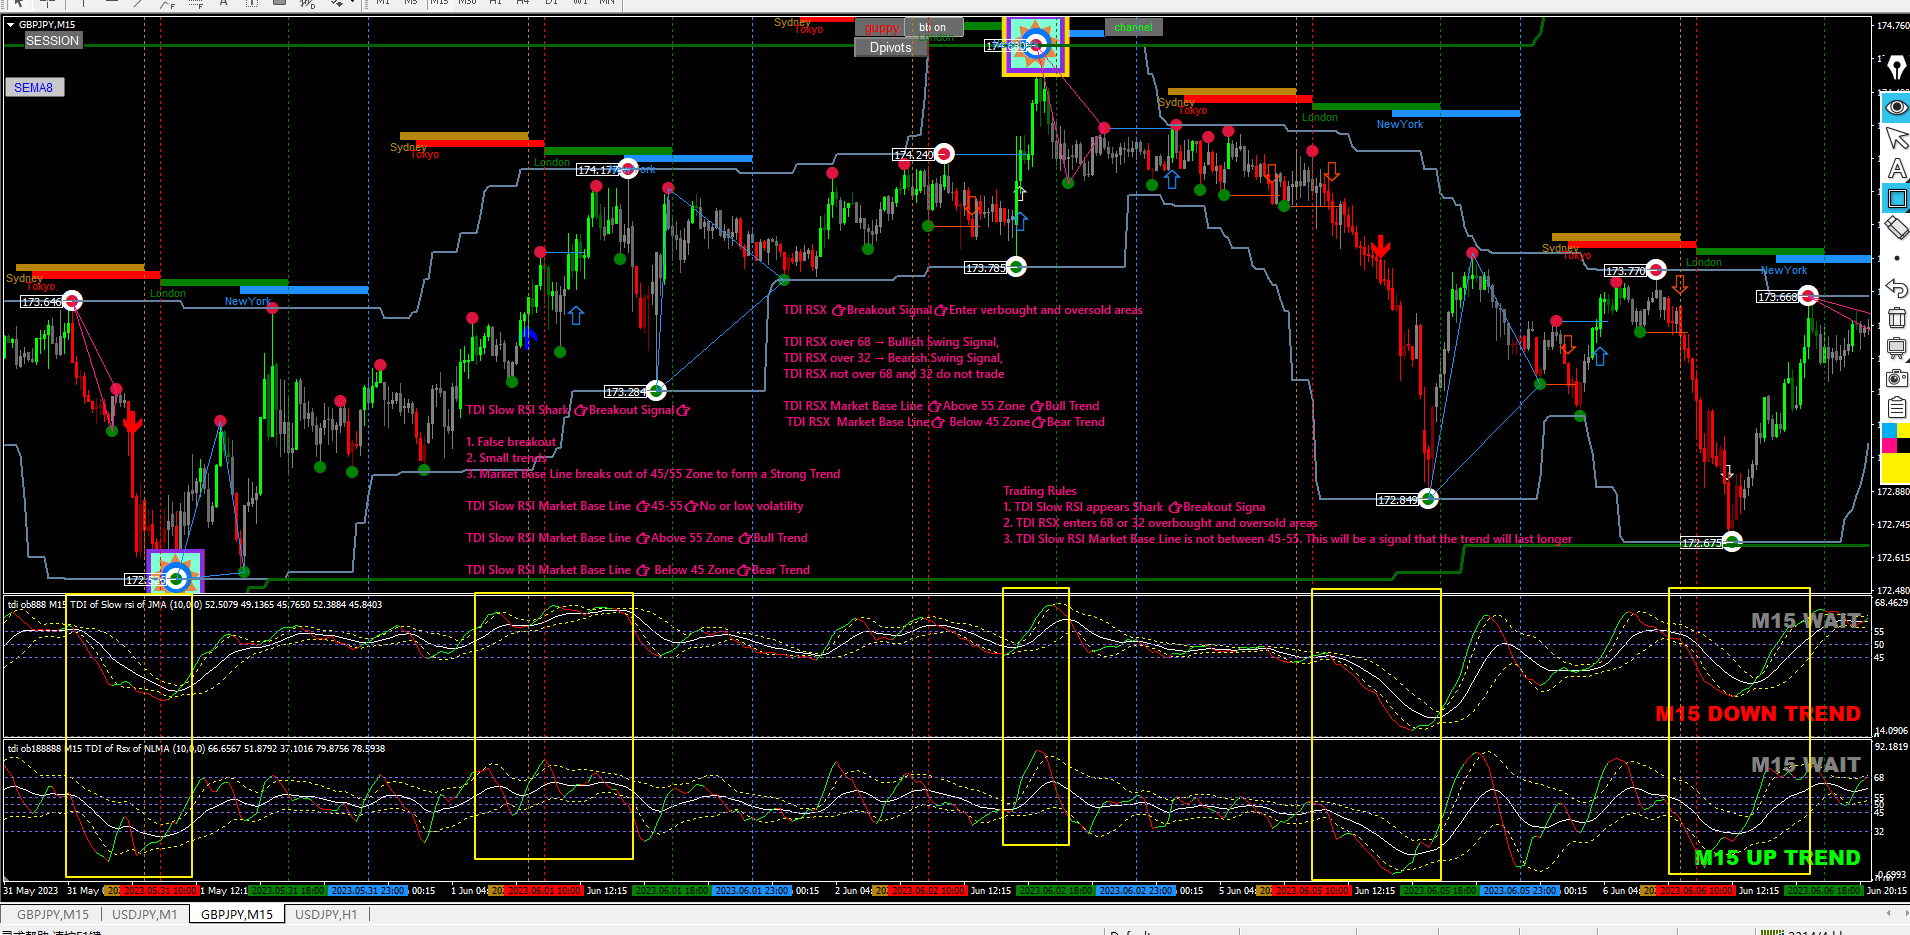The image size is (1910, 935).
Task: Switch off the bb on button
Action: (934, 28)
